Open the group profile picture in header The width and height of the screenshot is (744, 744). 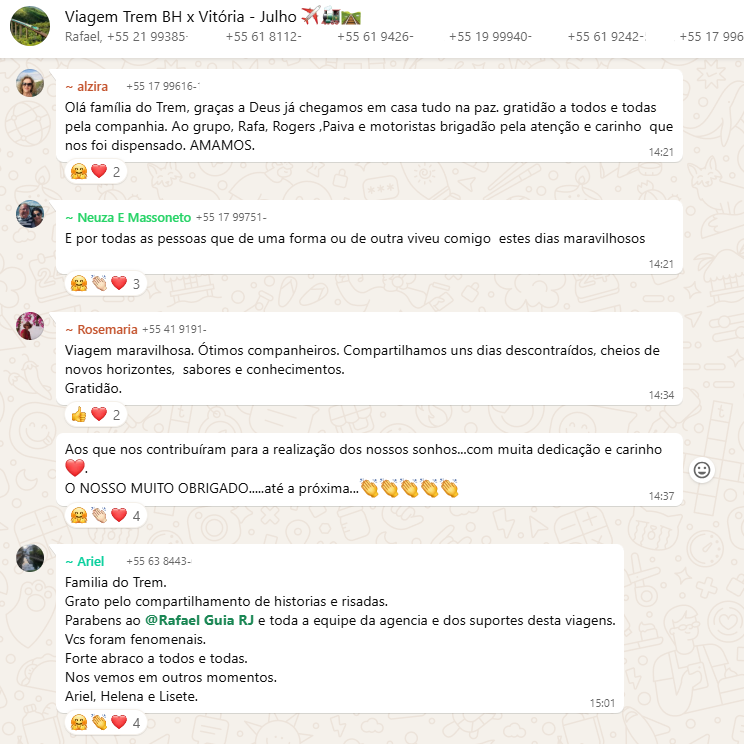[29, 26]
